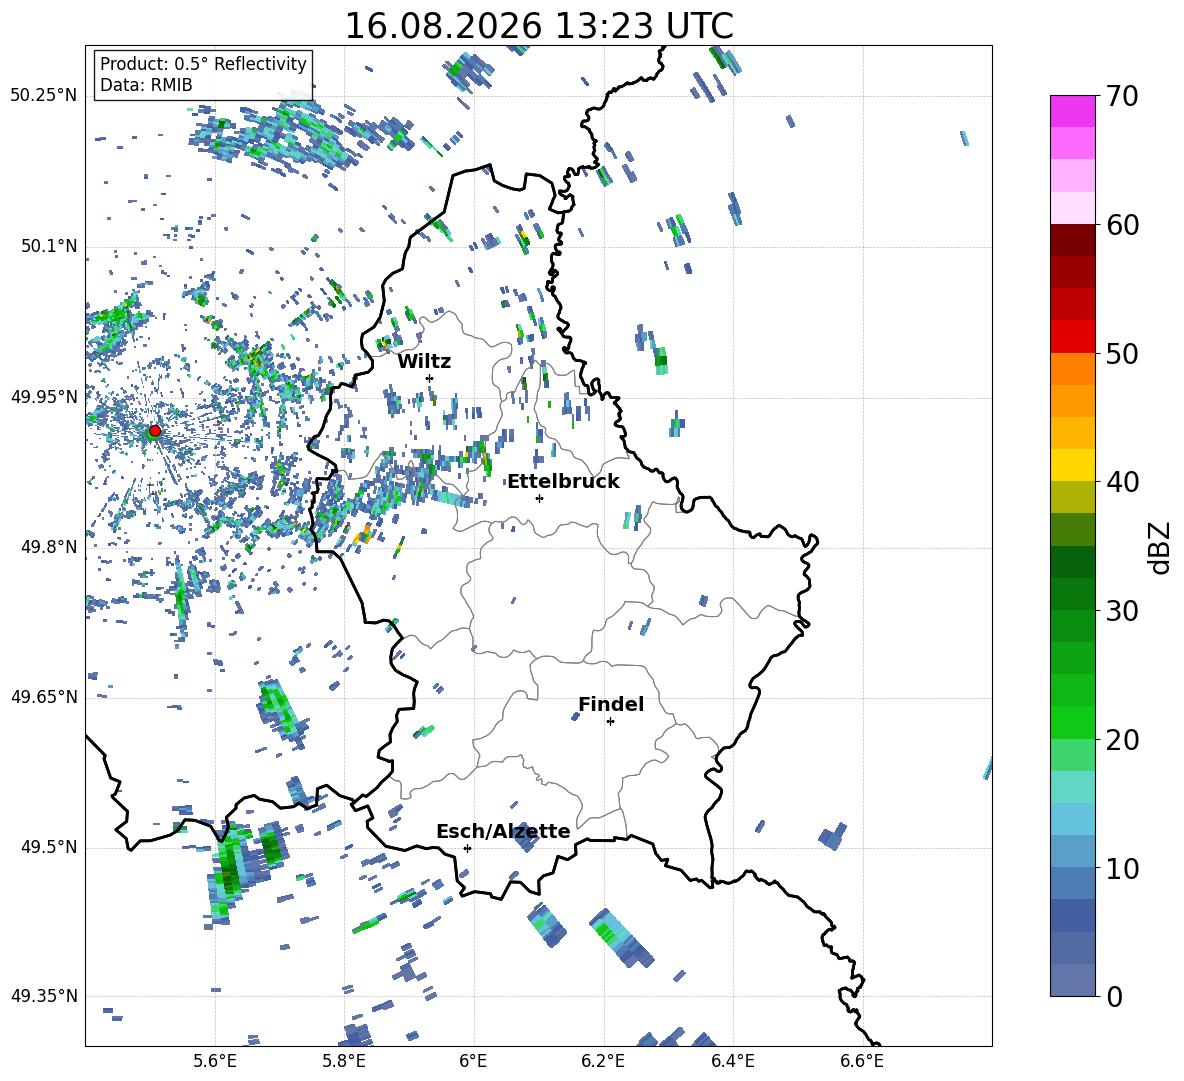Click the Wiltz station cross marker
The width and height of the screenshot is (1184, 1081).
pos(430,378)
